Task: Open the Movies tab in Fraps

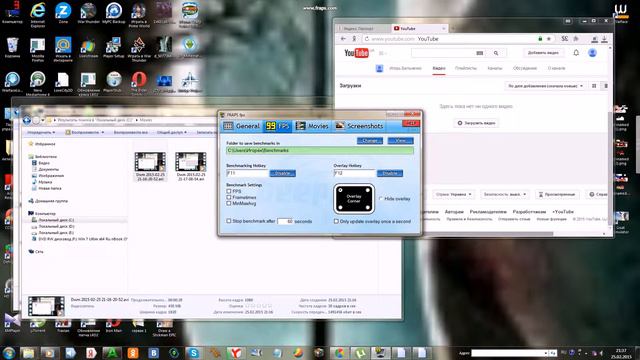Action: [312, 126]
